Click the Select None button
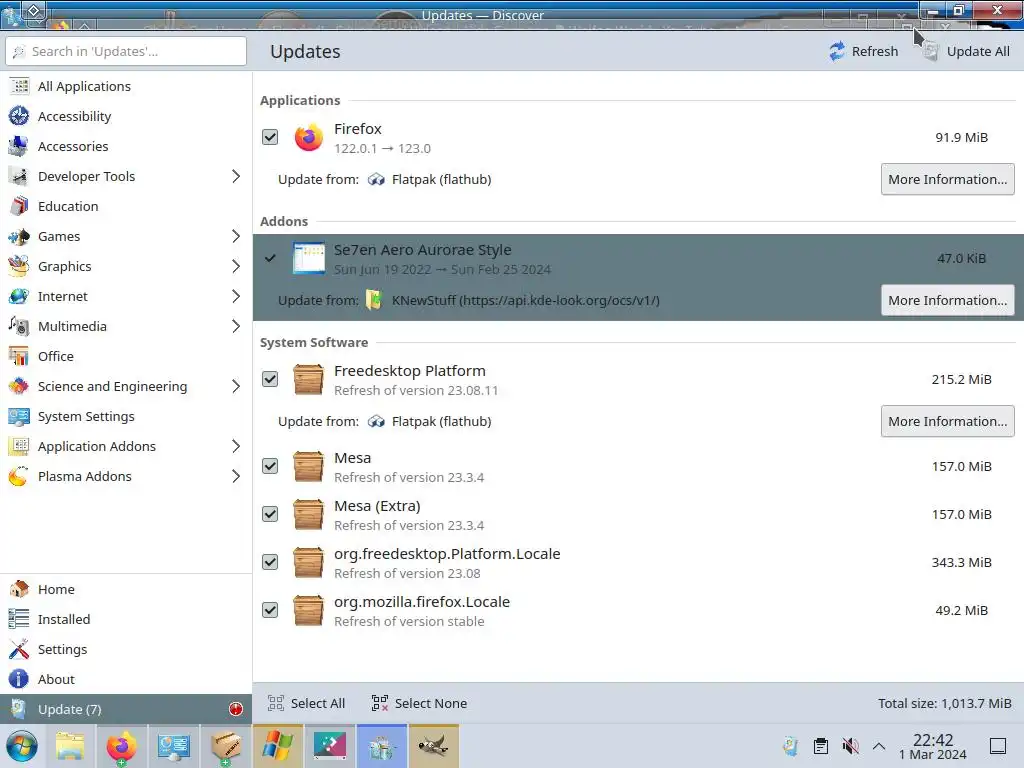This screenshot has width=1024, height=768. (419, 703)
